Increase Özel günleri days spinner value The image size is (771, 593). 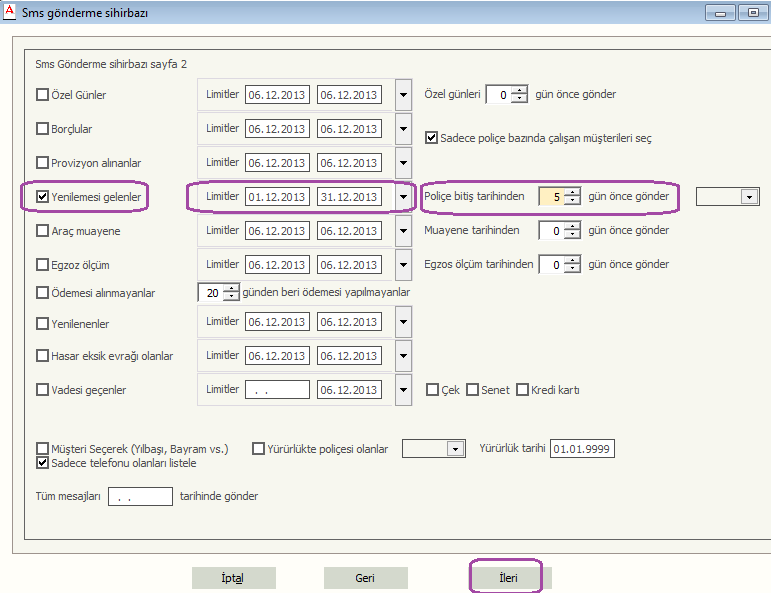pyautogui.click(x=519, y=90)
